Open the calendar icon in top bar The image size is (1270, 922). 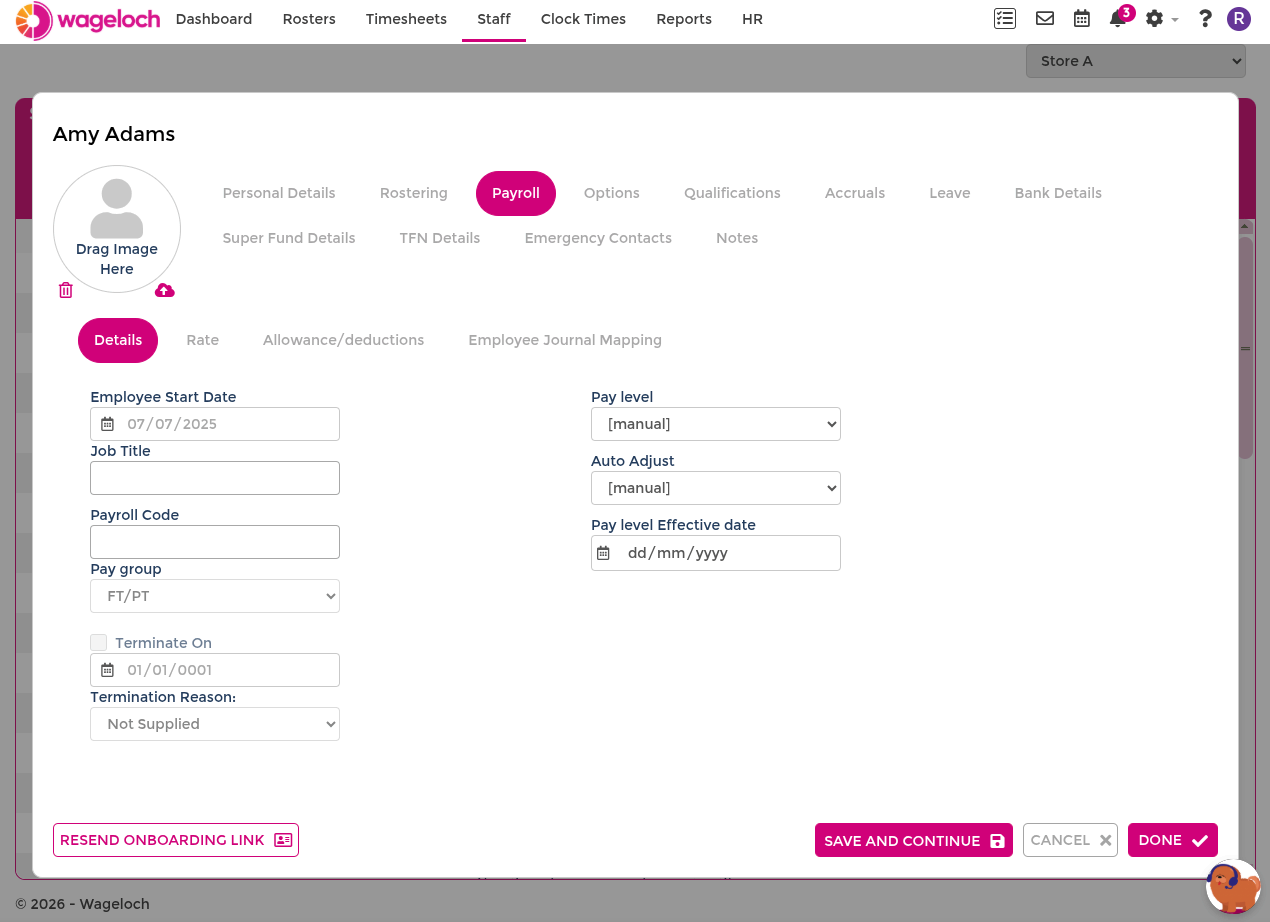click(x=1082, y=19)
